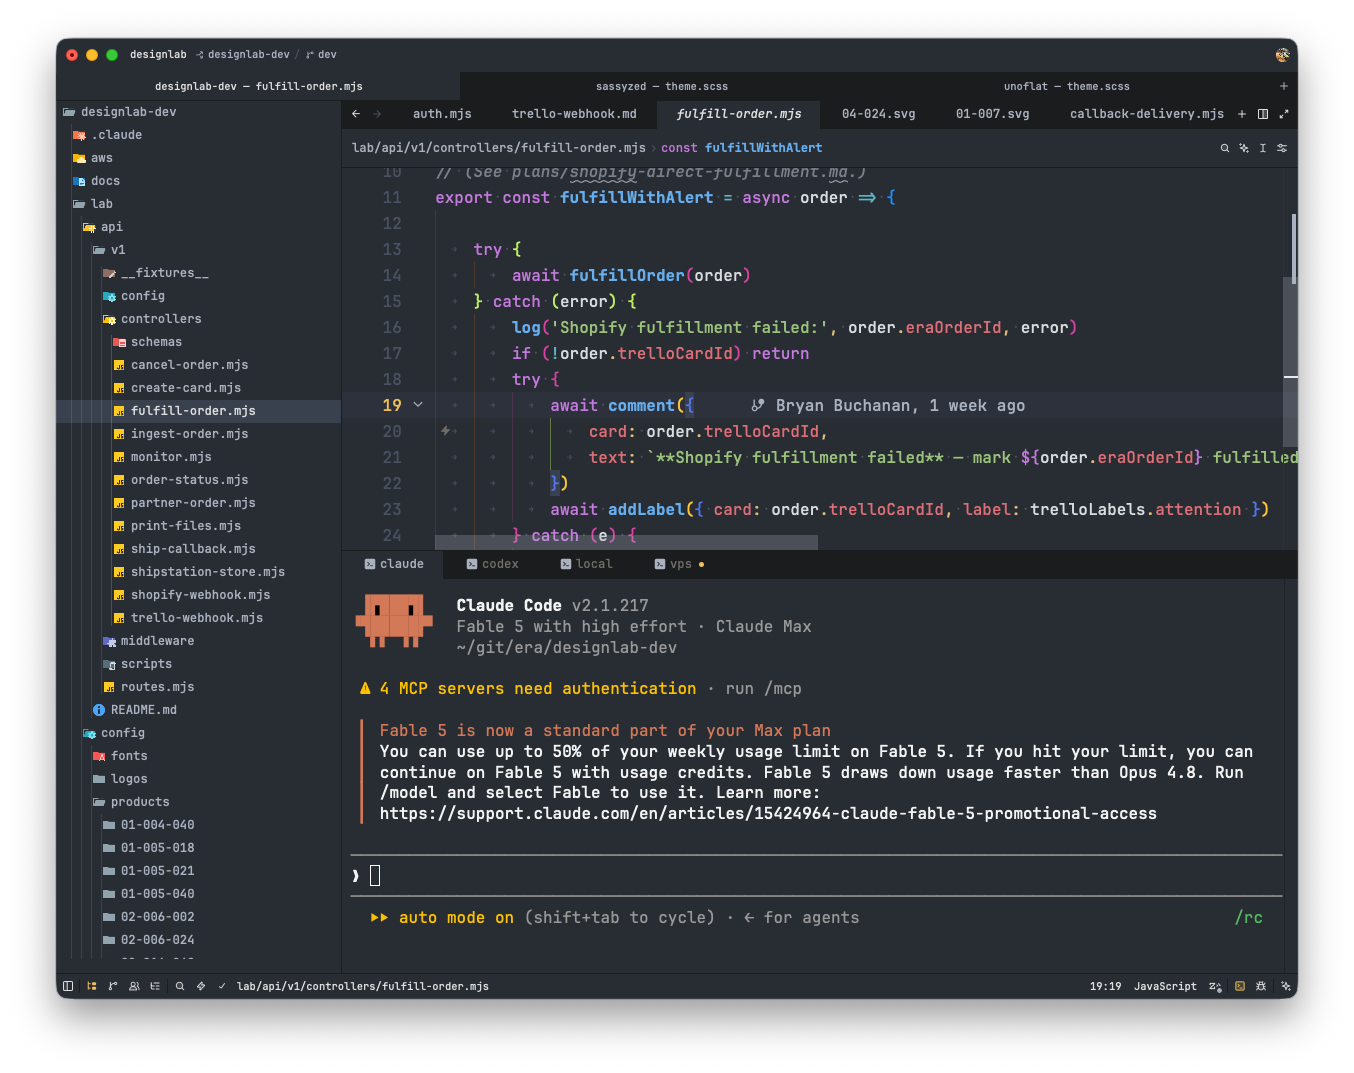Click buffer search magnifier in editor toolbar

(1225, 148)
